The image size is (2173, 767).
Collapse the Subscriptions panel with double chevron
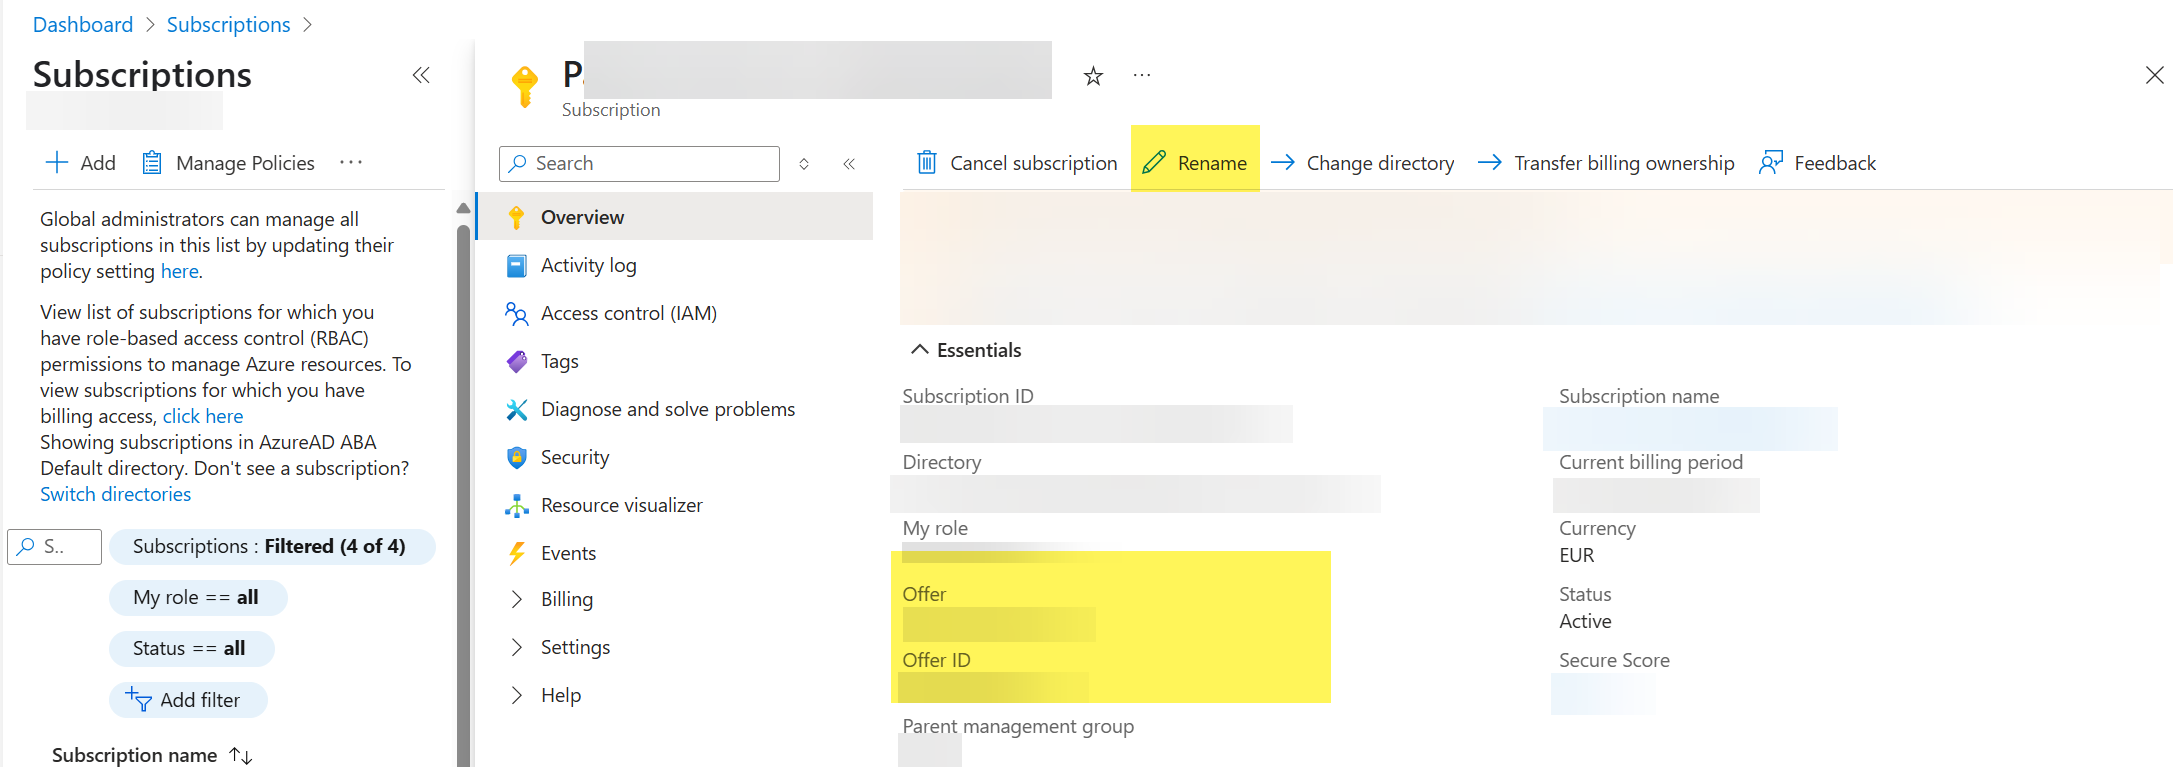421,75
